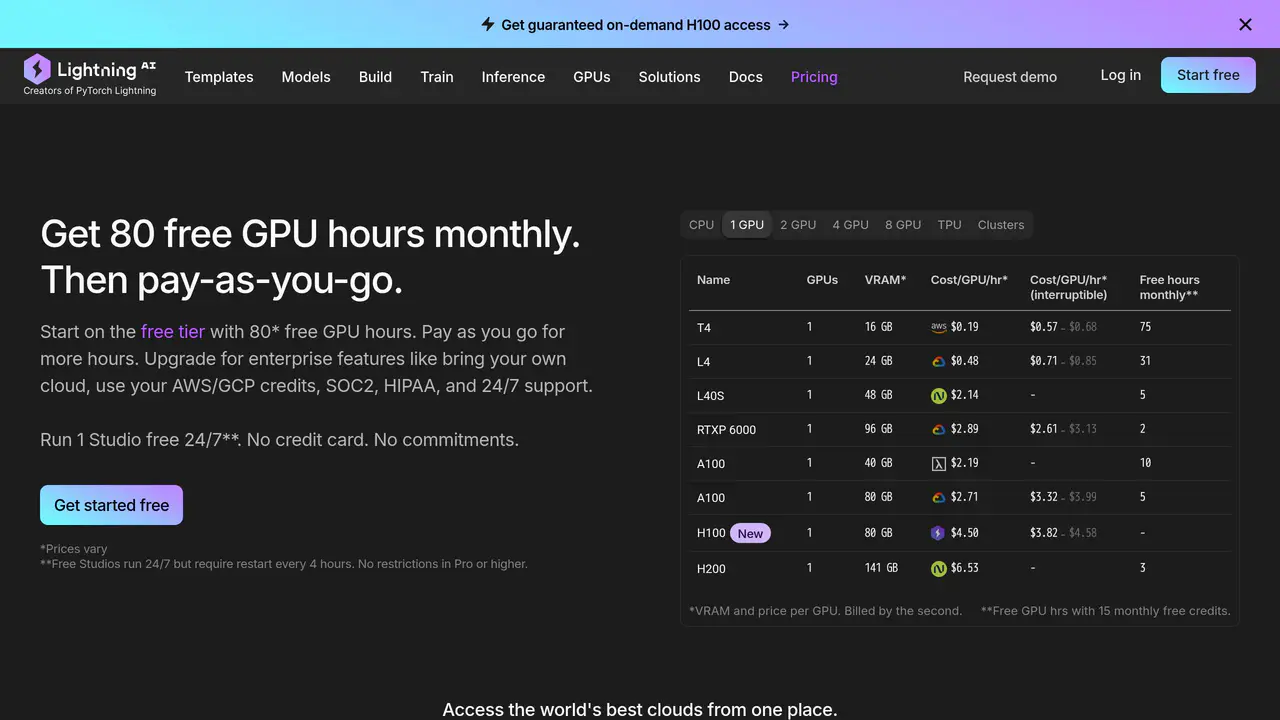Click the green provider icon in the H200 row
Image resolution: width=1280 pixels, height=720 pixels.
point(938,568)
